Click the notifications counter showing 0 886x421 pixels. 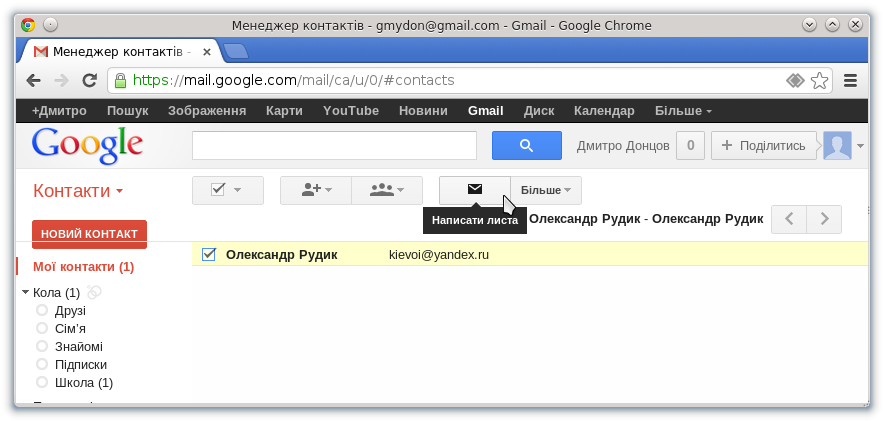(x=690, y=146)
